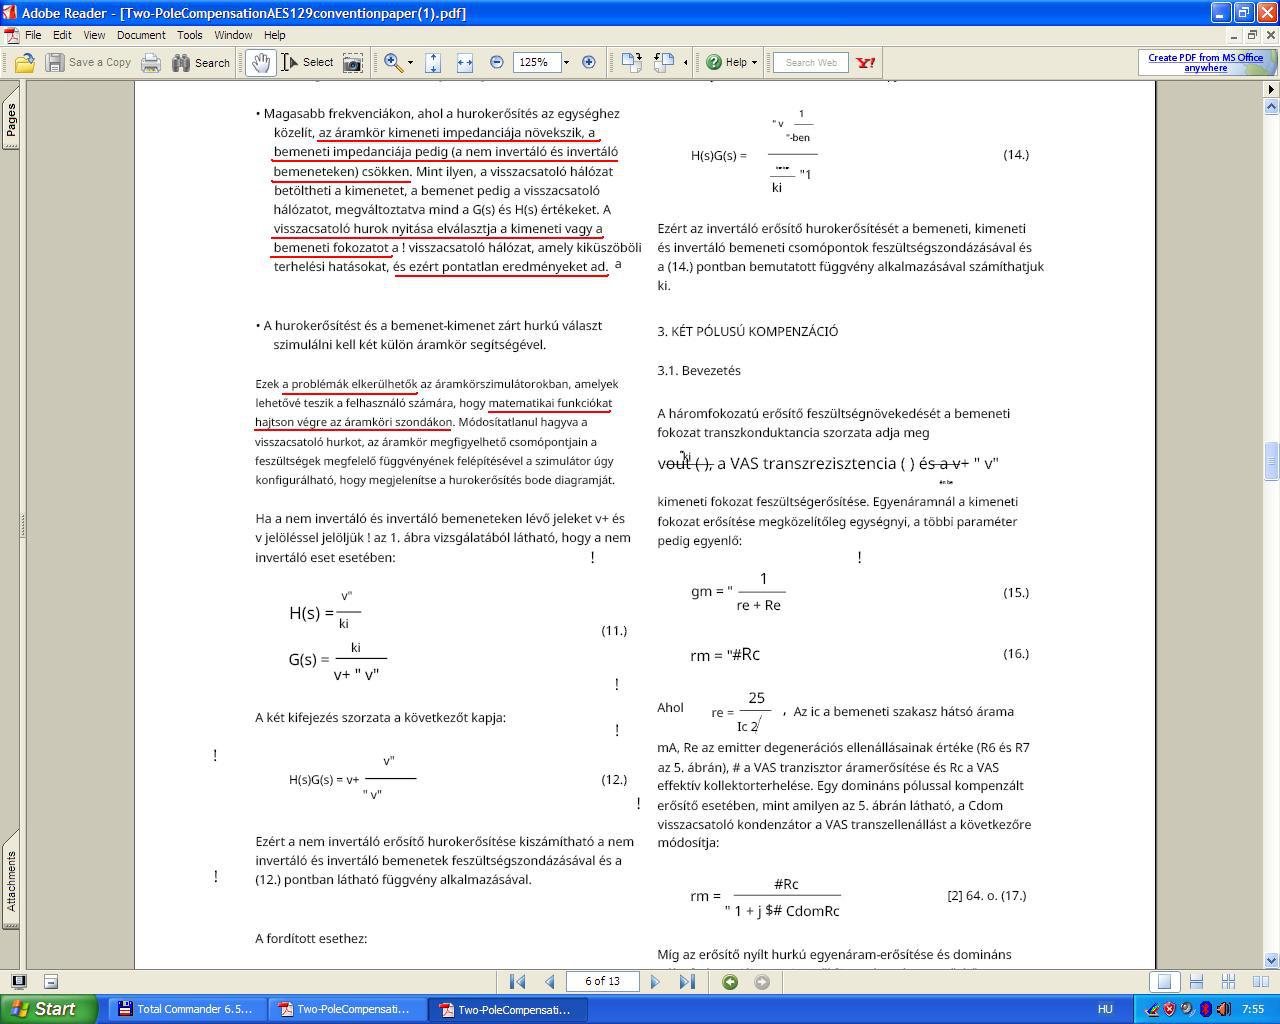The height and width of the screenshot is (1024, 1280).
Task: Toggle full screen view icon in status bar
Action: (x=18, y=982)
